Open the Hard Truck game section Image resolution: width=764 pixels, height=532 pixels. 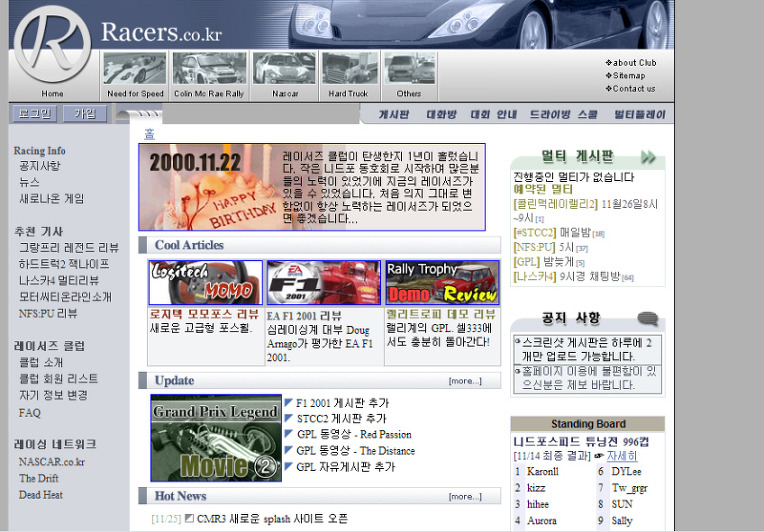349,69
